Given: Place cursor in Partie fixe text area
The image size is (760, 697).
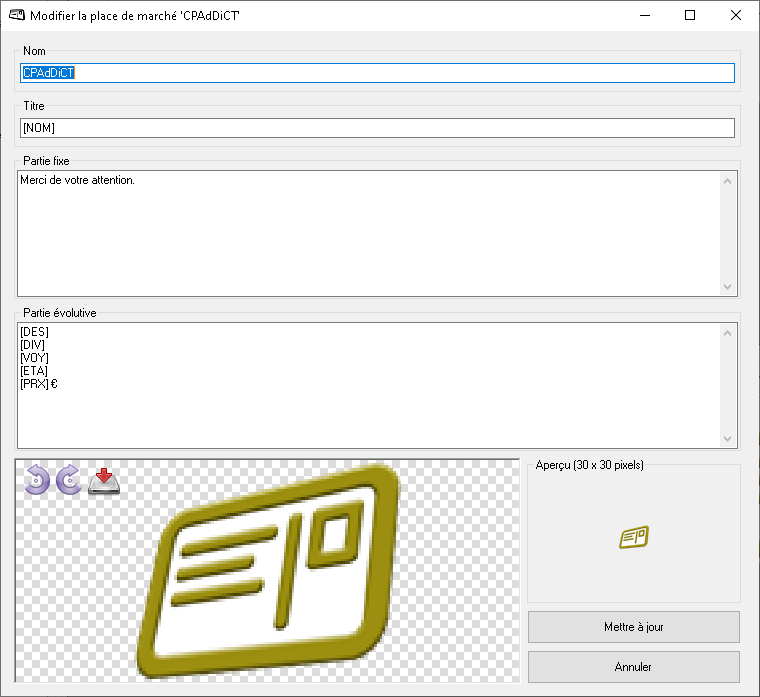Looking at the screenshot, I should pyautogui.click(x=368, y=233).
